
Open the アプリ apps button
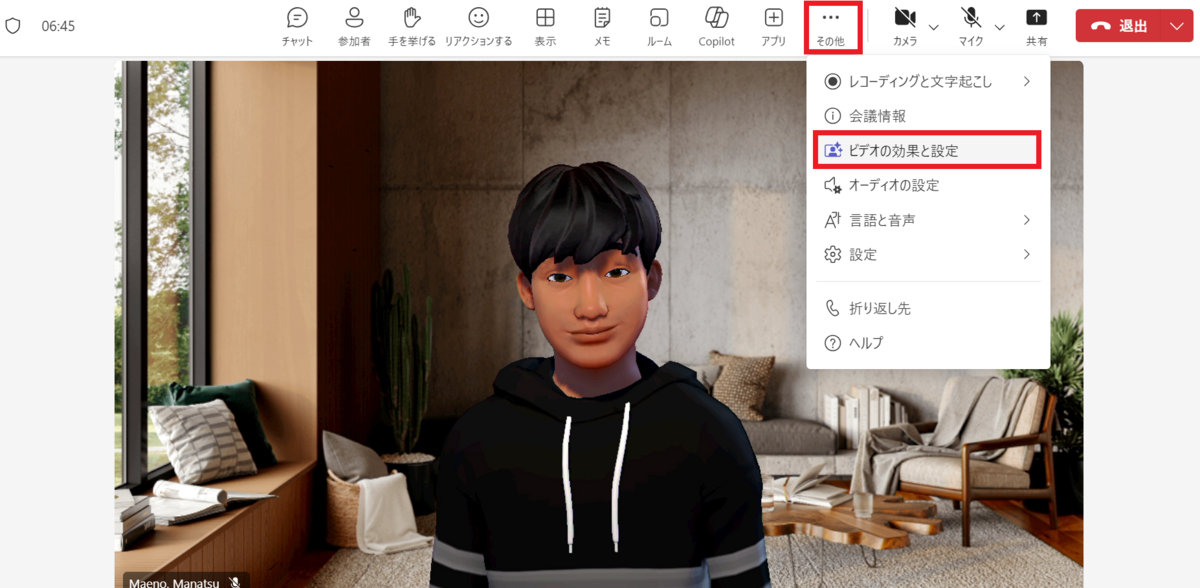click(x=773, y=27)
